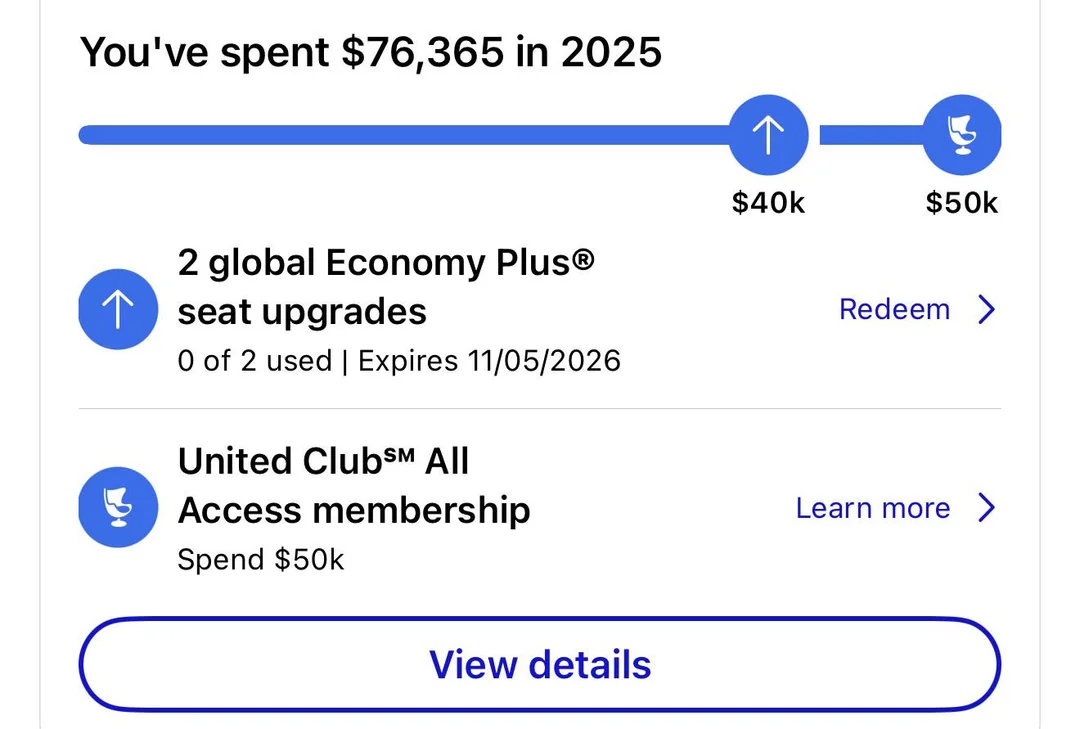Click the arrow icon beside seat upgrades row

(x=118, y=310)
